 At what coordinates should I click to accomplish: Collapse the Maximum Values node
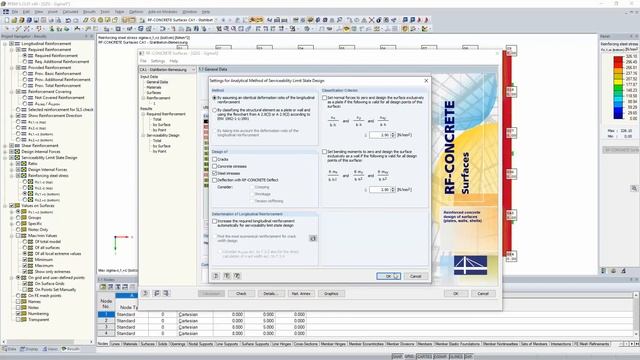[12, 236]
